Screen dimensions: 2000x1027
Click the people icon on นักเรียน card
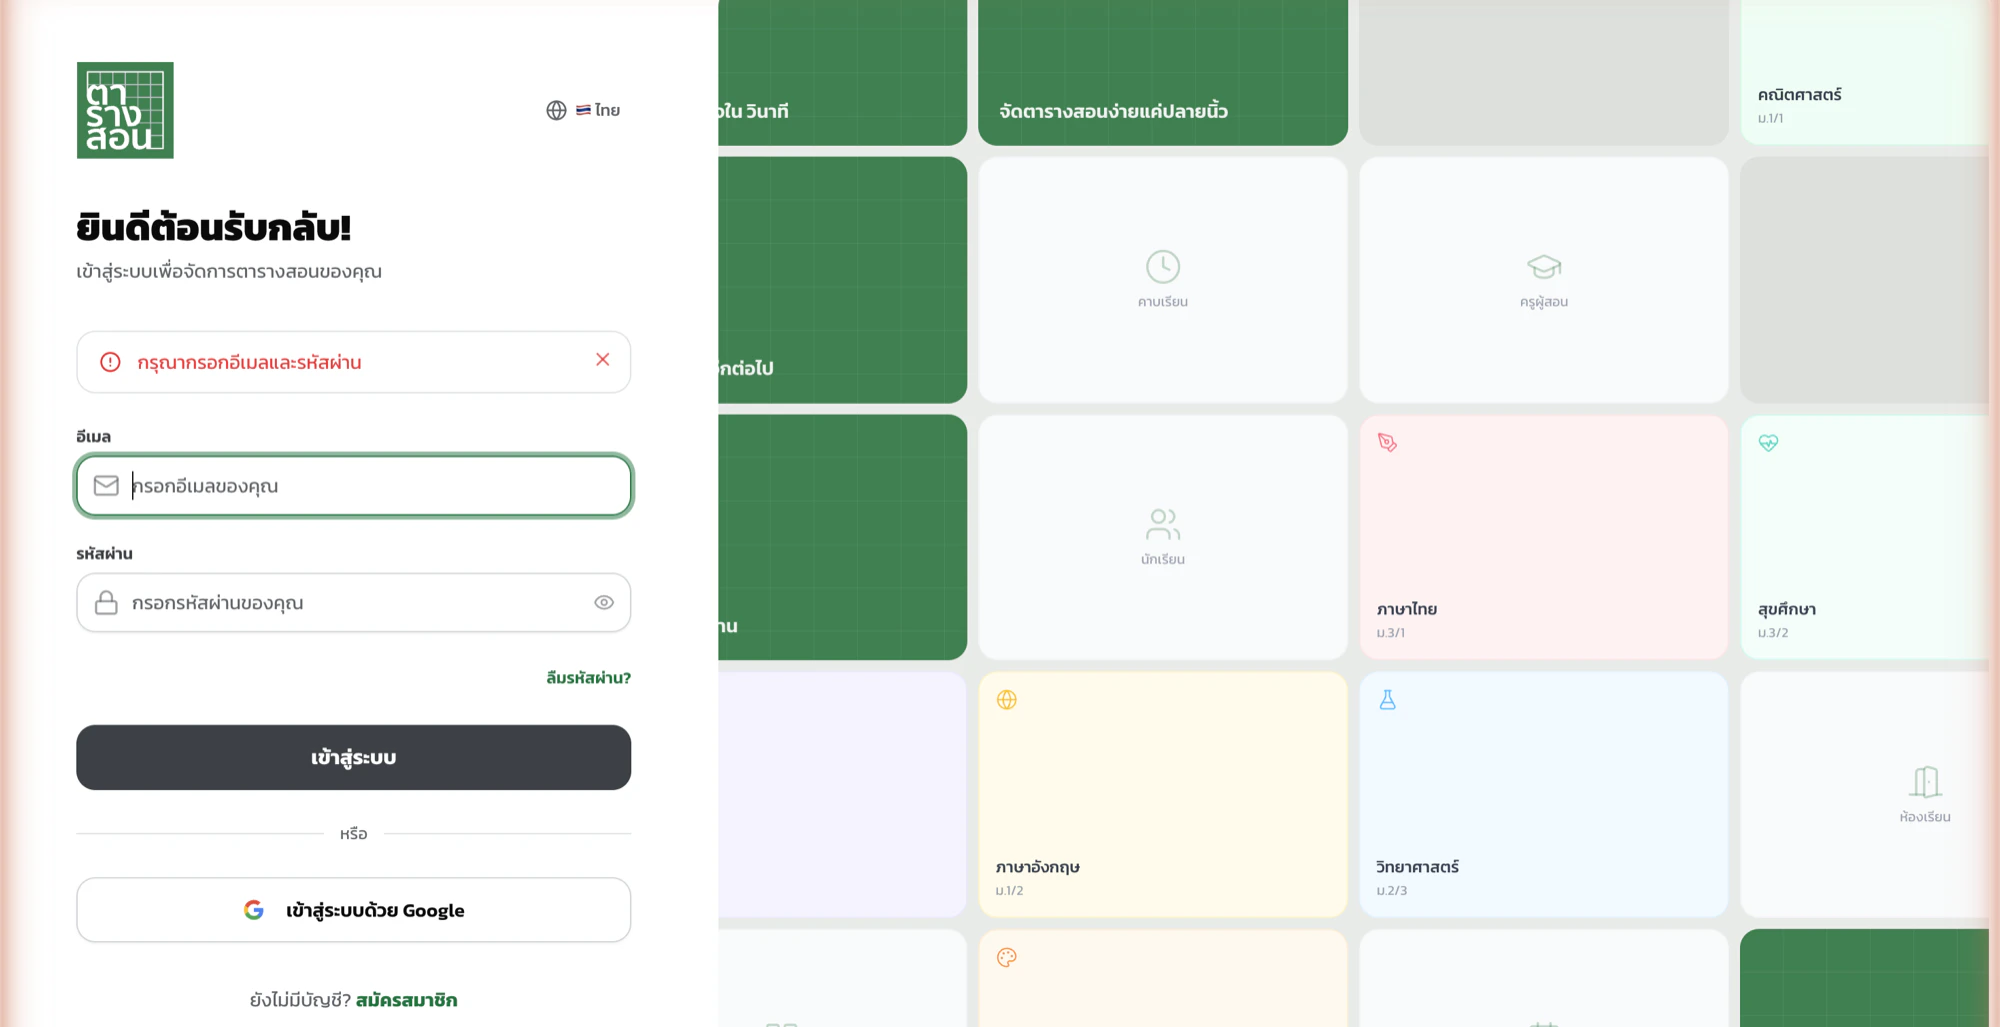tap(1163, 524)
